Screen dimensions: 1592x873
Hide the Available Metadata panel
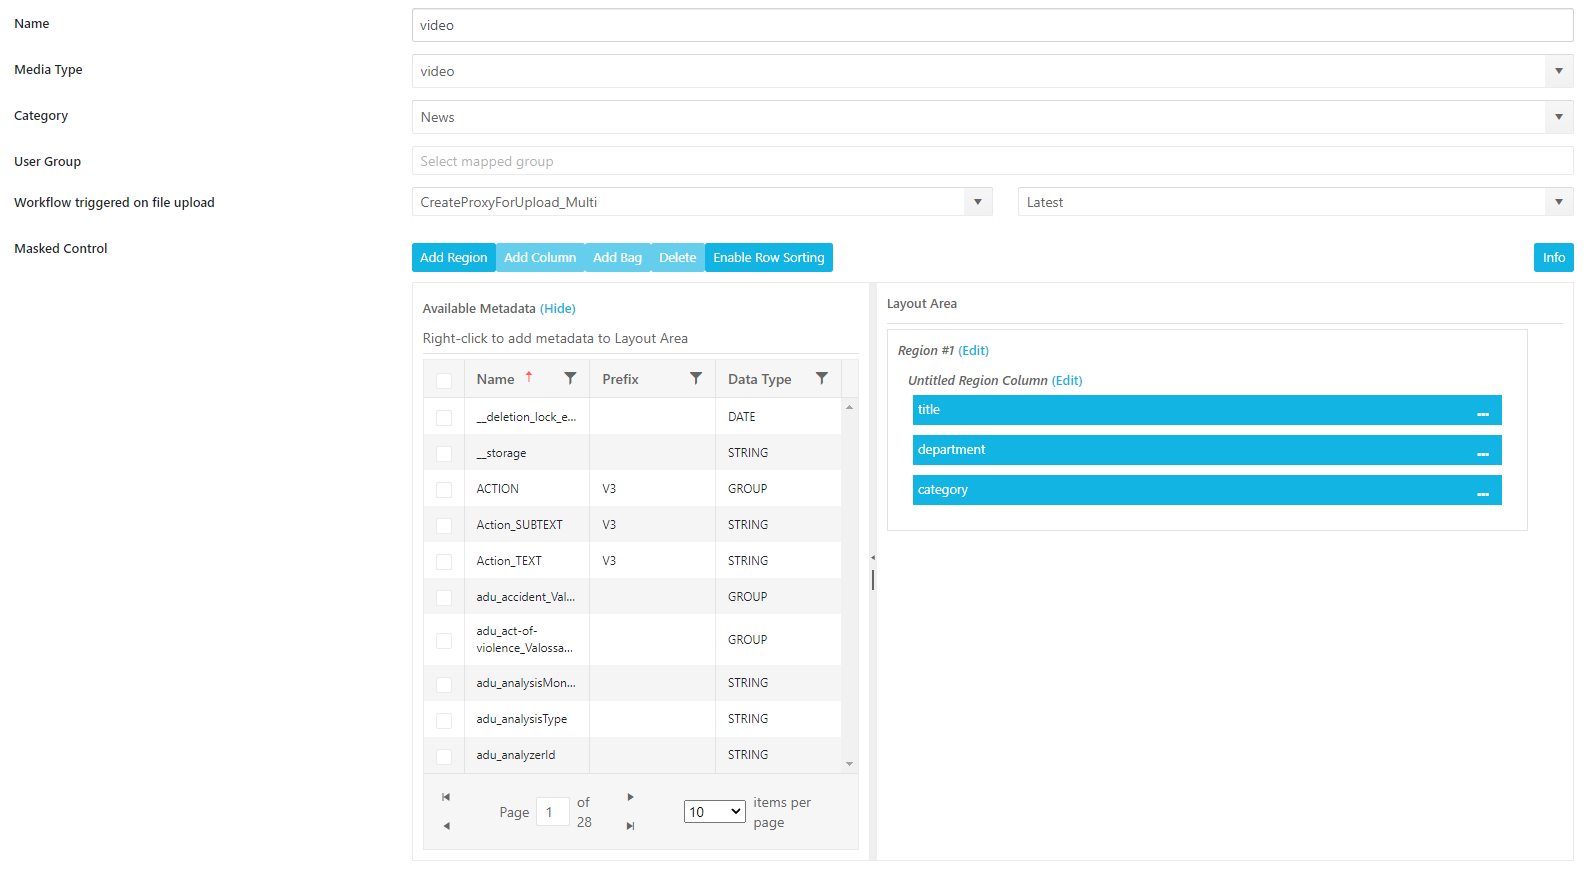(x=558, y=309)
